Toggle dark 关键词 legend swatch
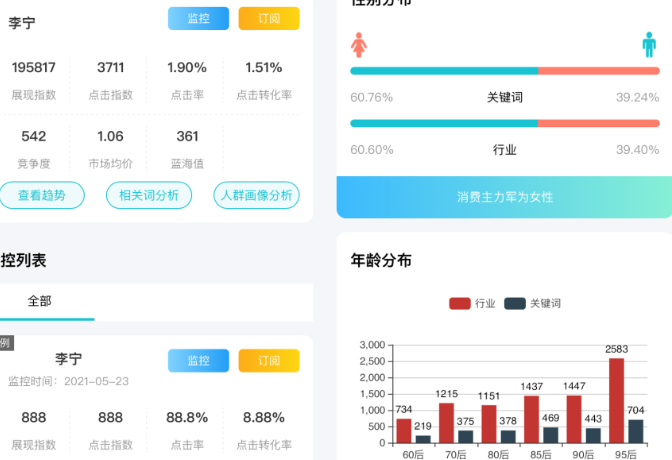672x460 pixels. 515,304
